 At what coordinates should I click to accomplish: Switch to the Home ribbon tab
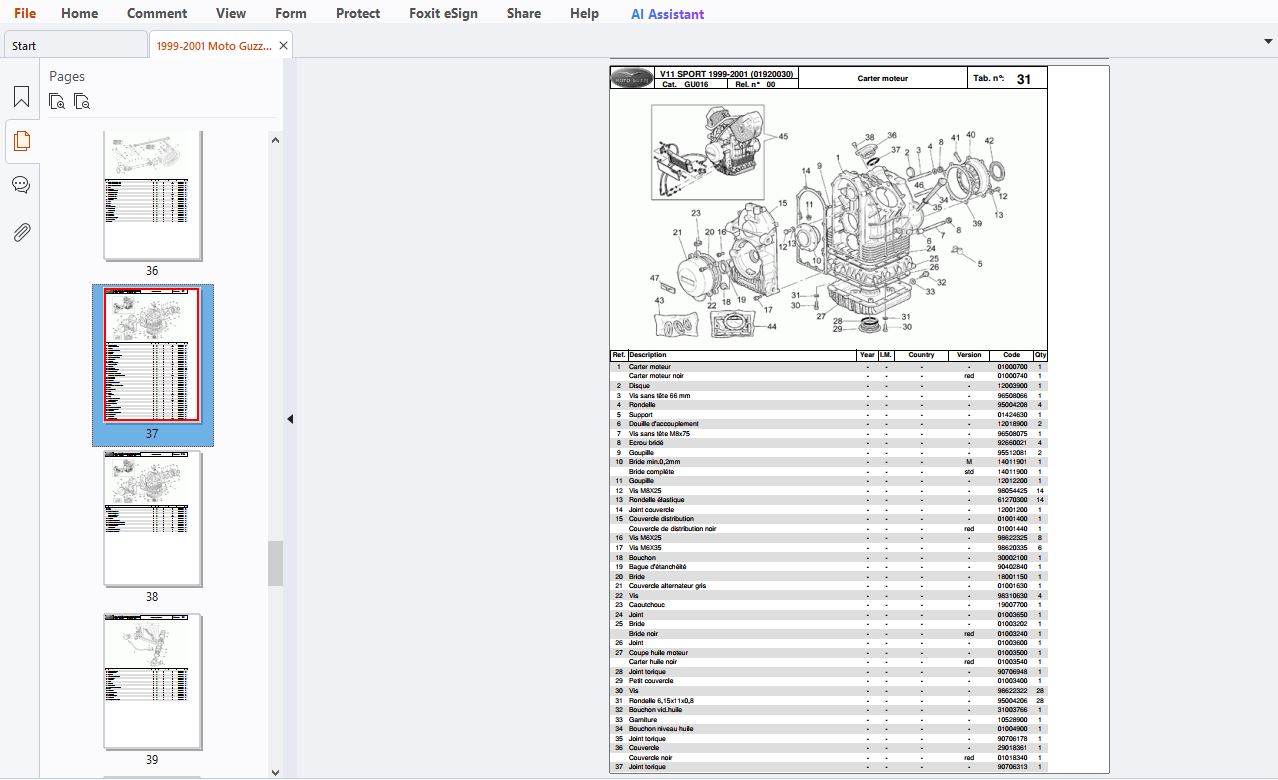pos(80,13)
